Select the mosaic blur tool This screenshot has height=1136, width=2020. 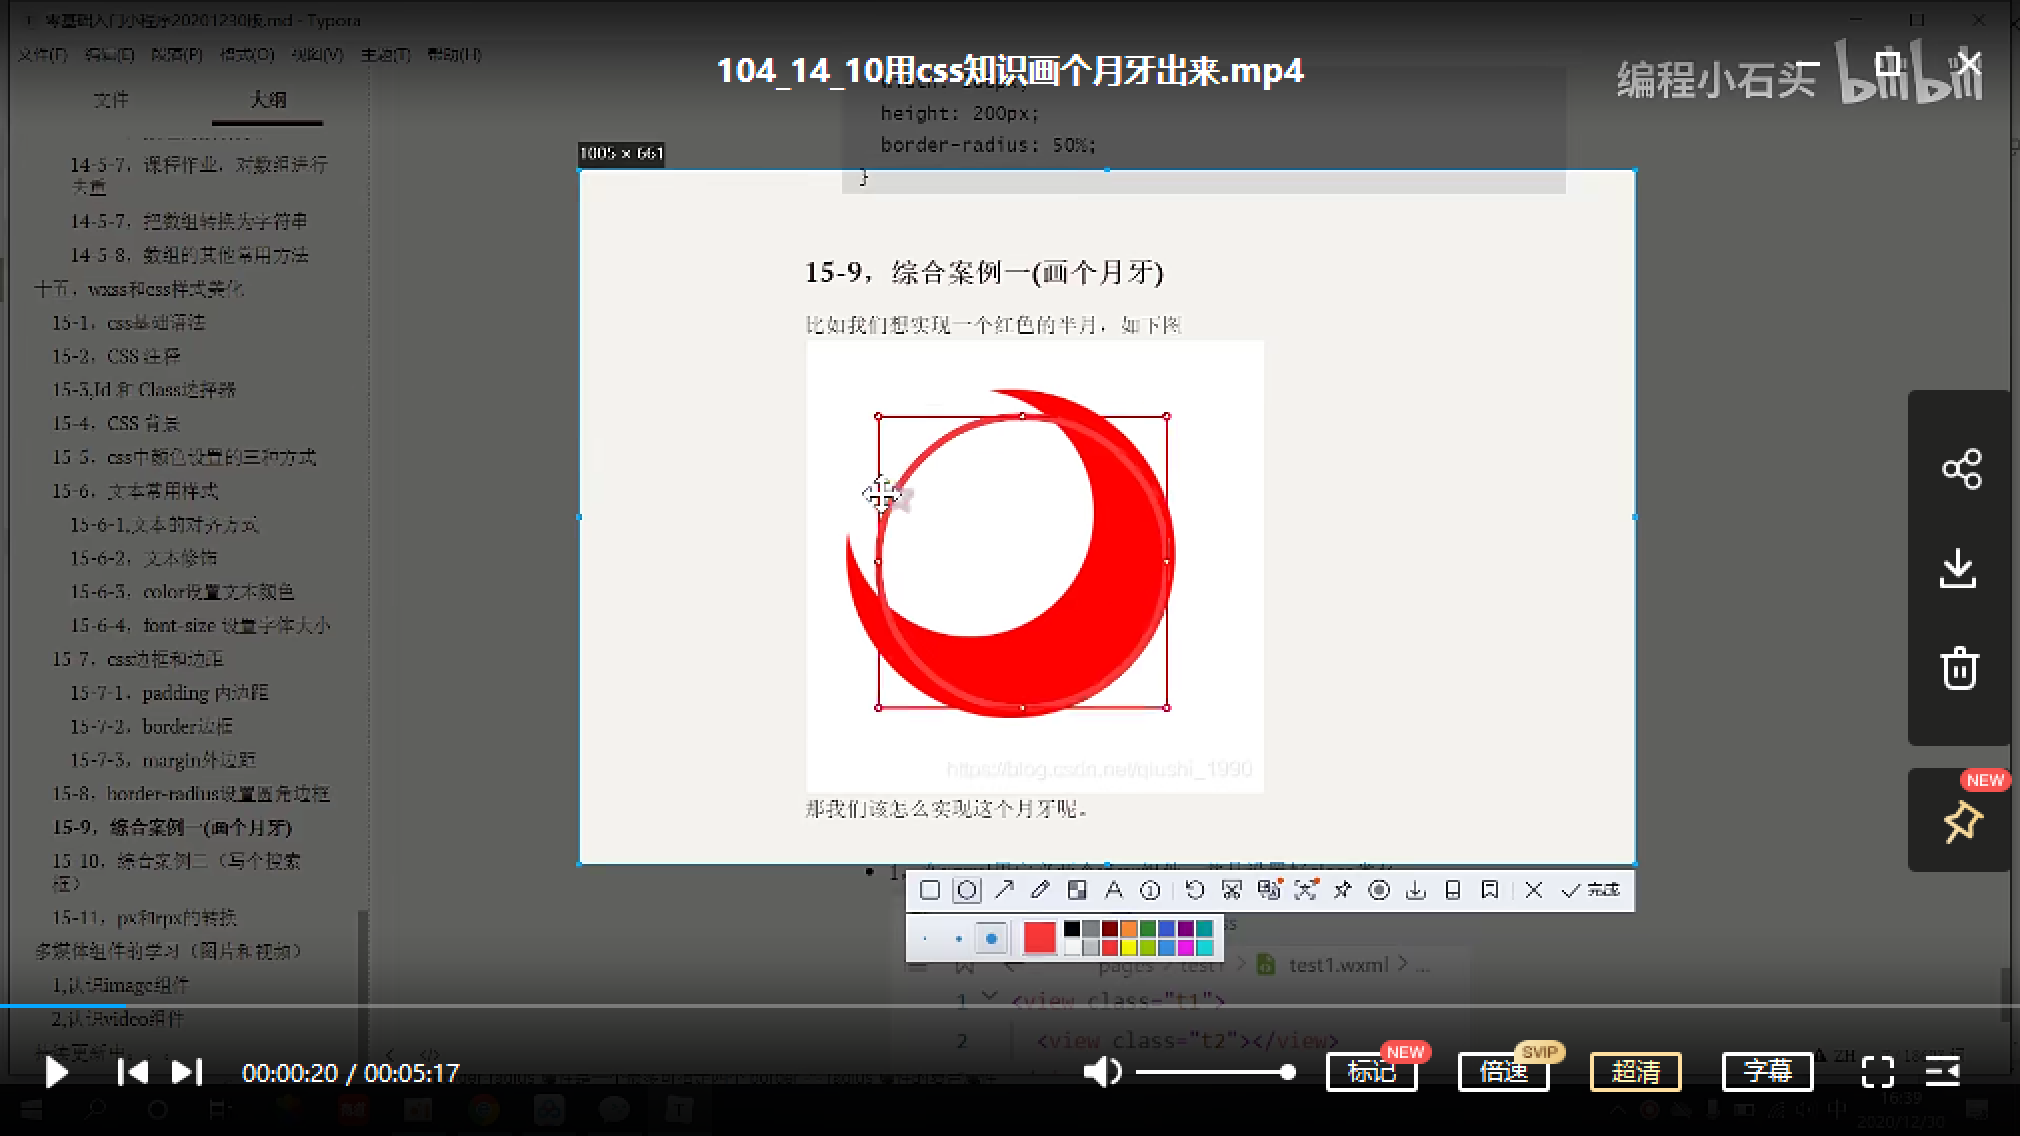point(1077,890)
